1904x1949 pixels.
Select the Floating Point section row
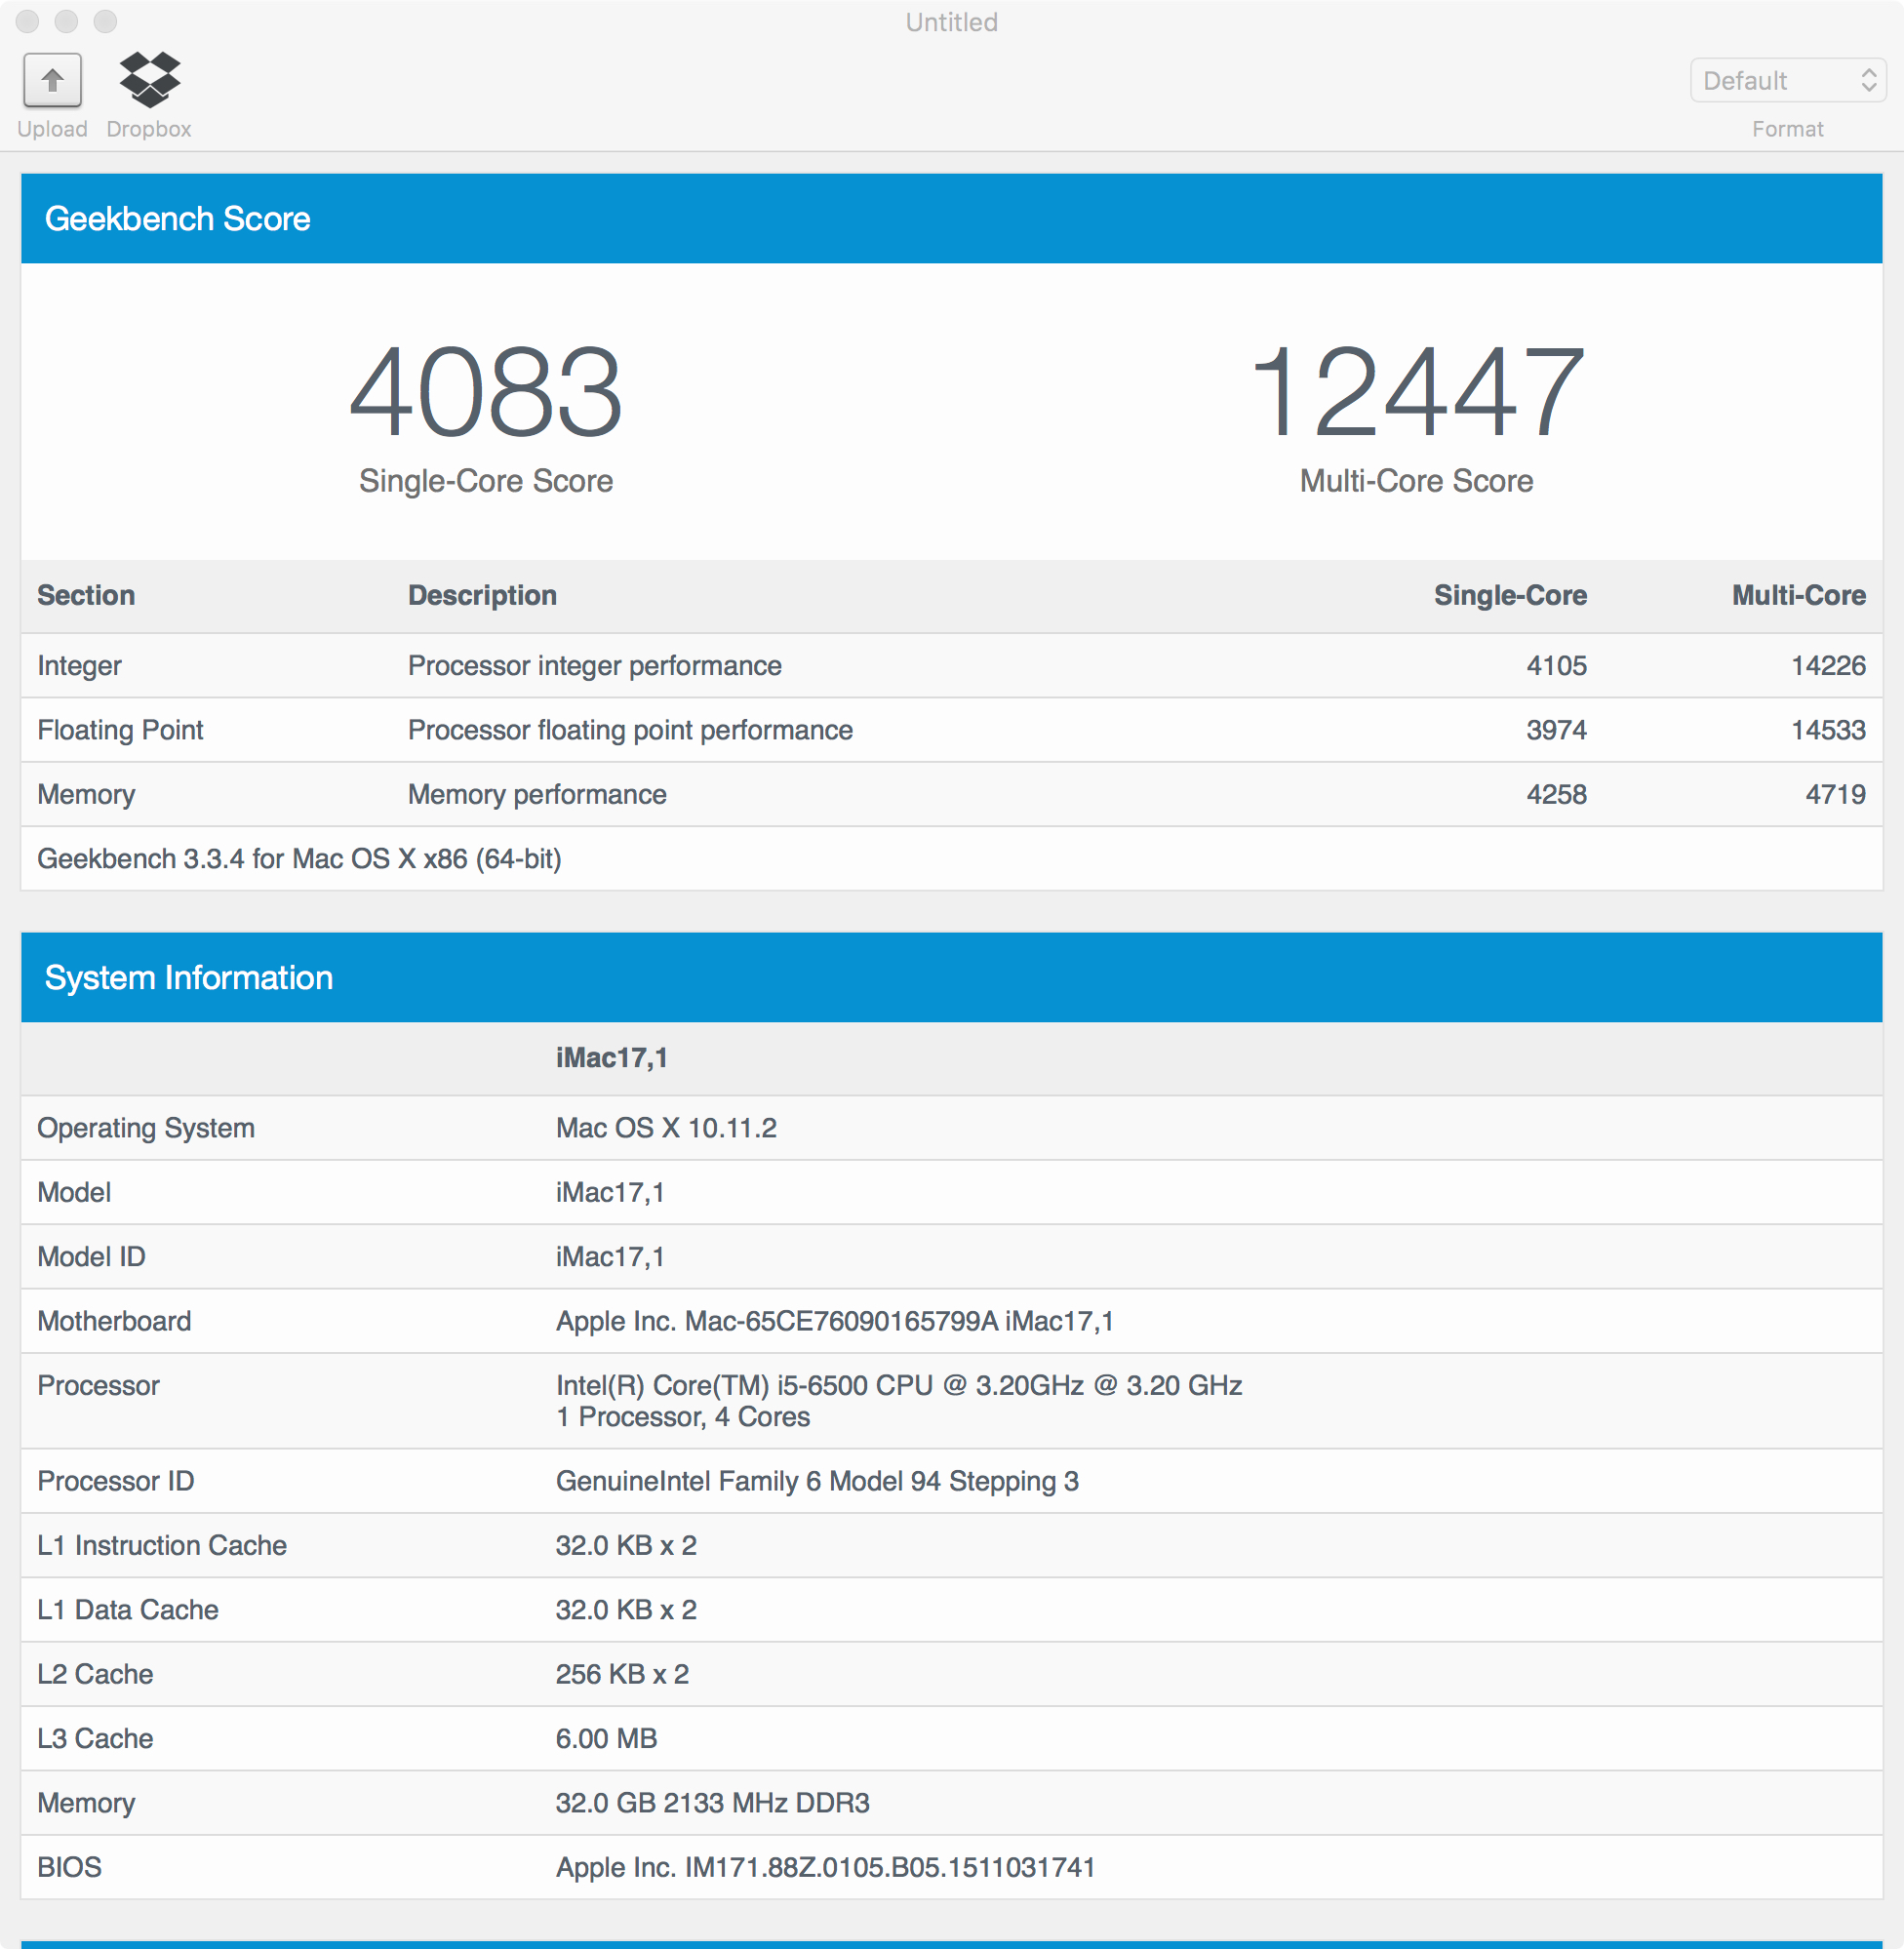click(120, 730)
